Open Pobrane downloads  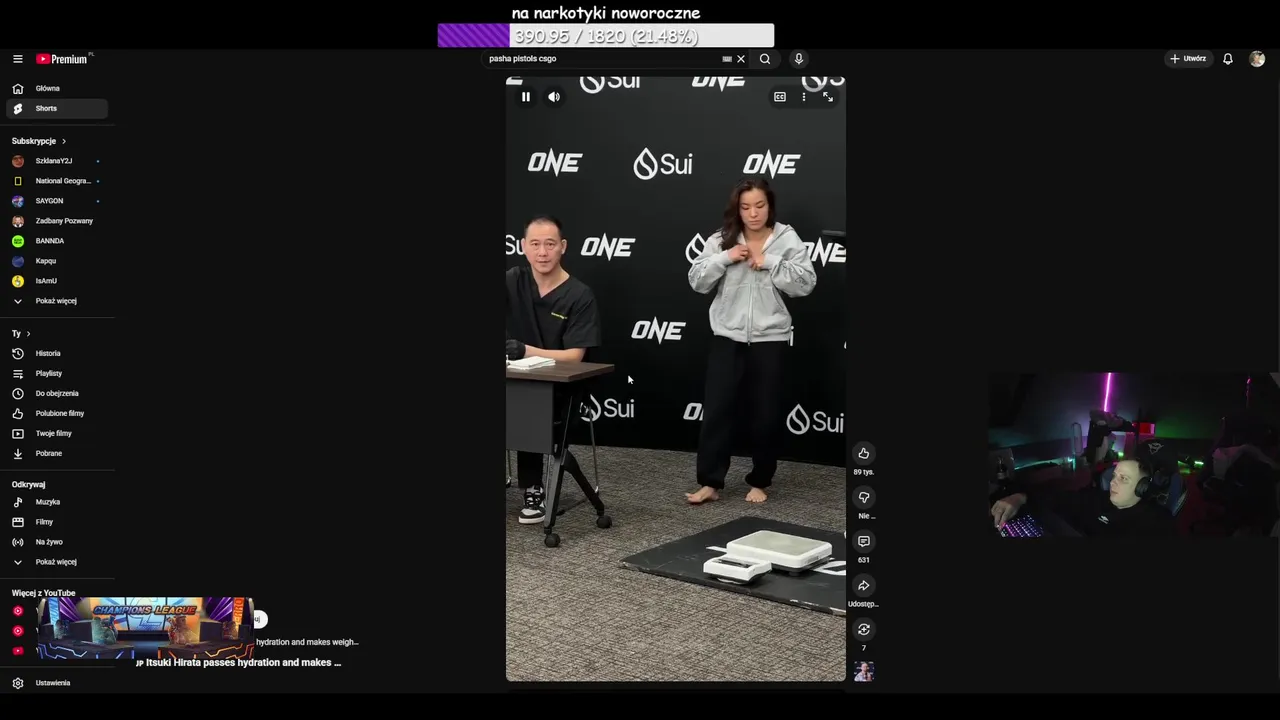coord(58,453)
